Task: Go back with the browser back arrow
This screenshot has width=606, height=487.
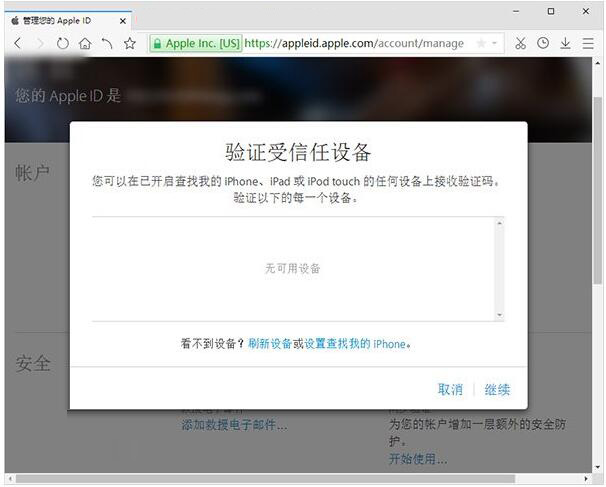Action: [x=17, y=43]
